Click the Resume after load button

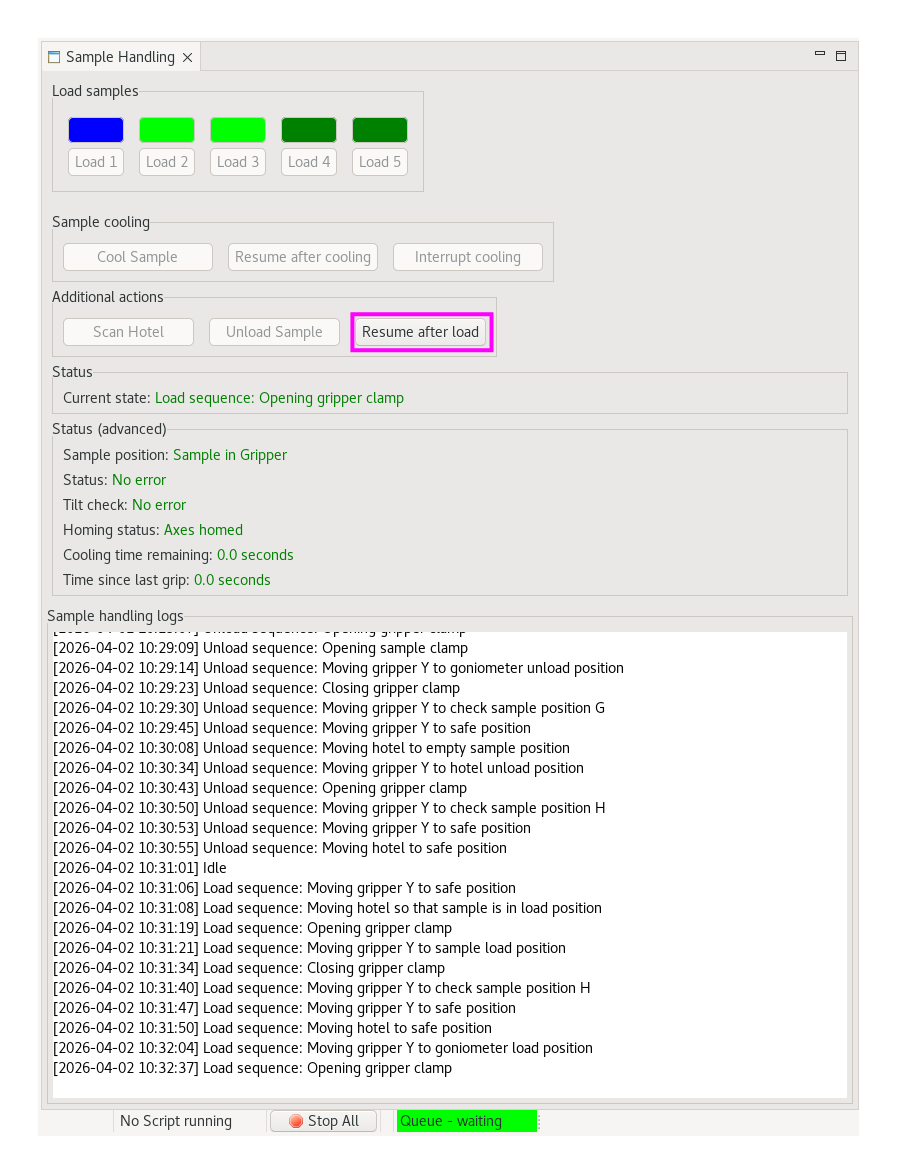(421, 332)
